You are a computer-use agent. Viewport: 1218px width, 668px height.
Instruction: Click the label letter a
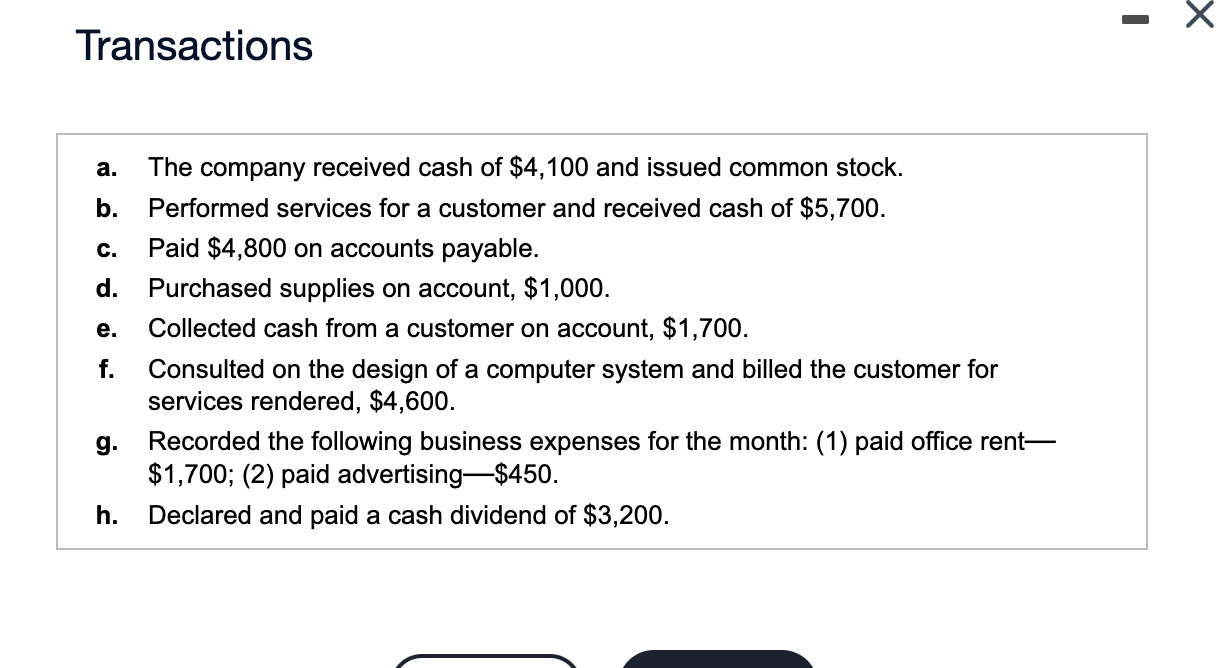pos(106,167)
